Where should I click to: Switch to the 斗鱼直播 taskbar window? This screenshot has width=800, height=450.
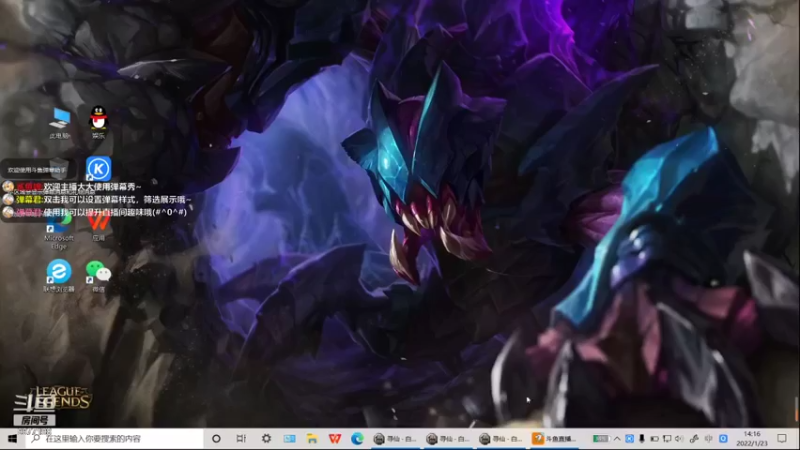point(555,438)
